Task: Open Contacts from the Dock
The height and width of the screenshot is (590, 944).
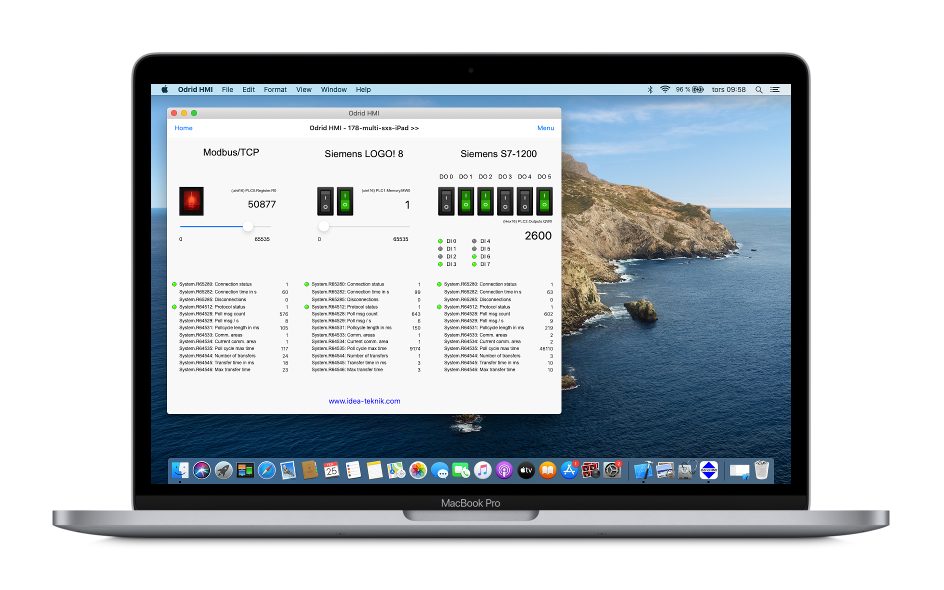Action: (x=310, y=470)
